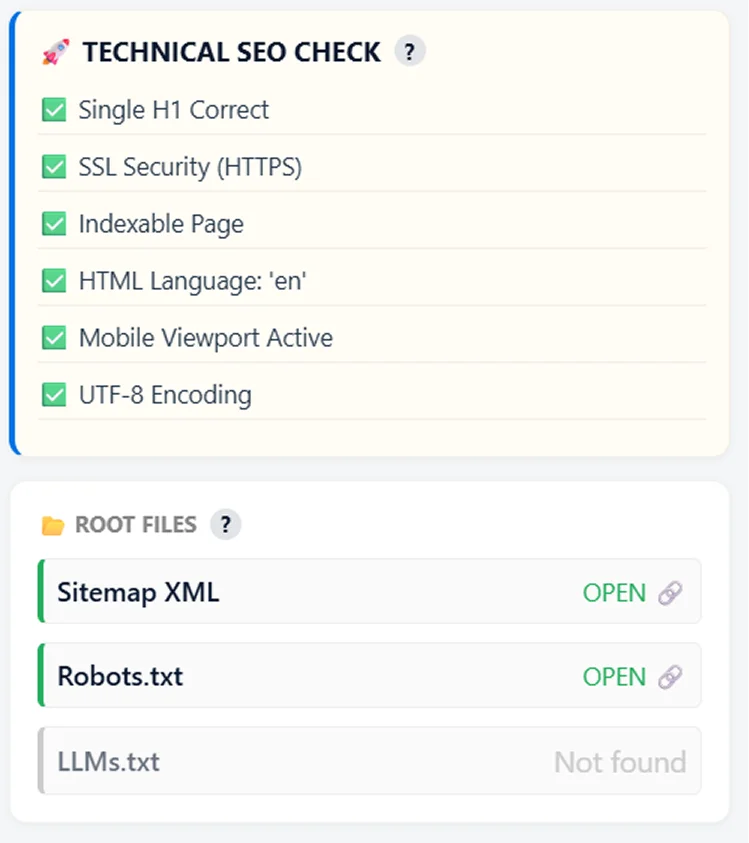Viewport: 749px width, 843px height.
Task: Click the folder icon next to Root Files
Action: pyautogui.click(x=56, y=523)
